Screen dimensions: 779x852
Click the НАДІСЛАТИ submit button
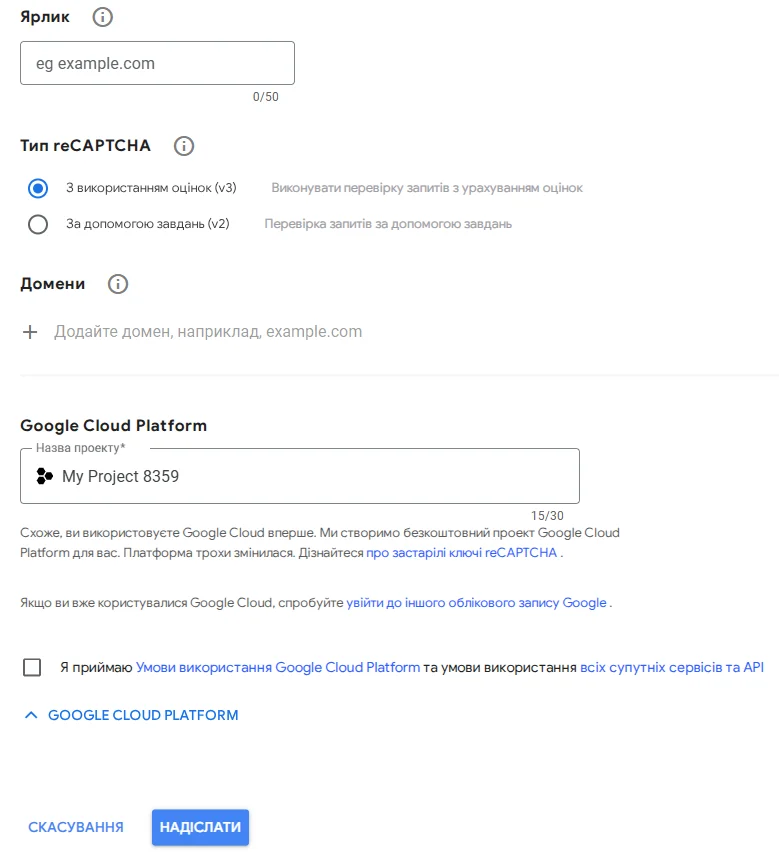200,827
